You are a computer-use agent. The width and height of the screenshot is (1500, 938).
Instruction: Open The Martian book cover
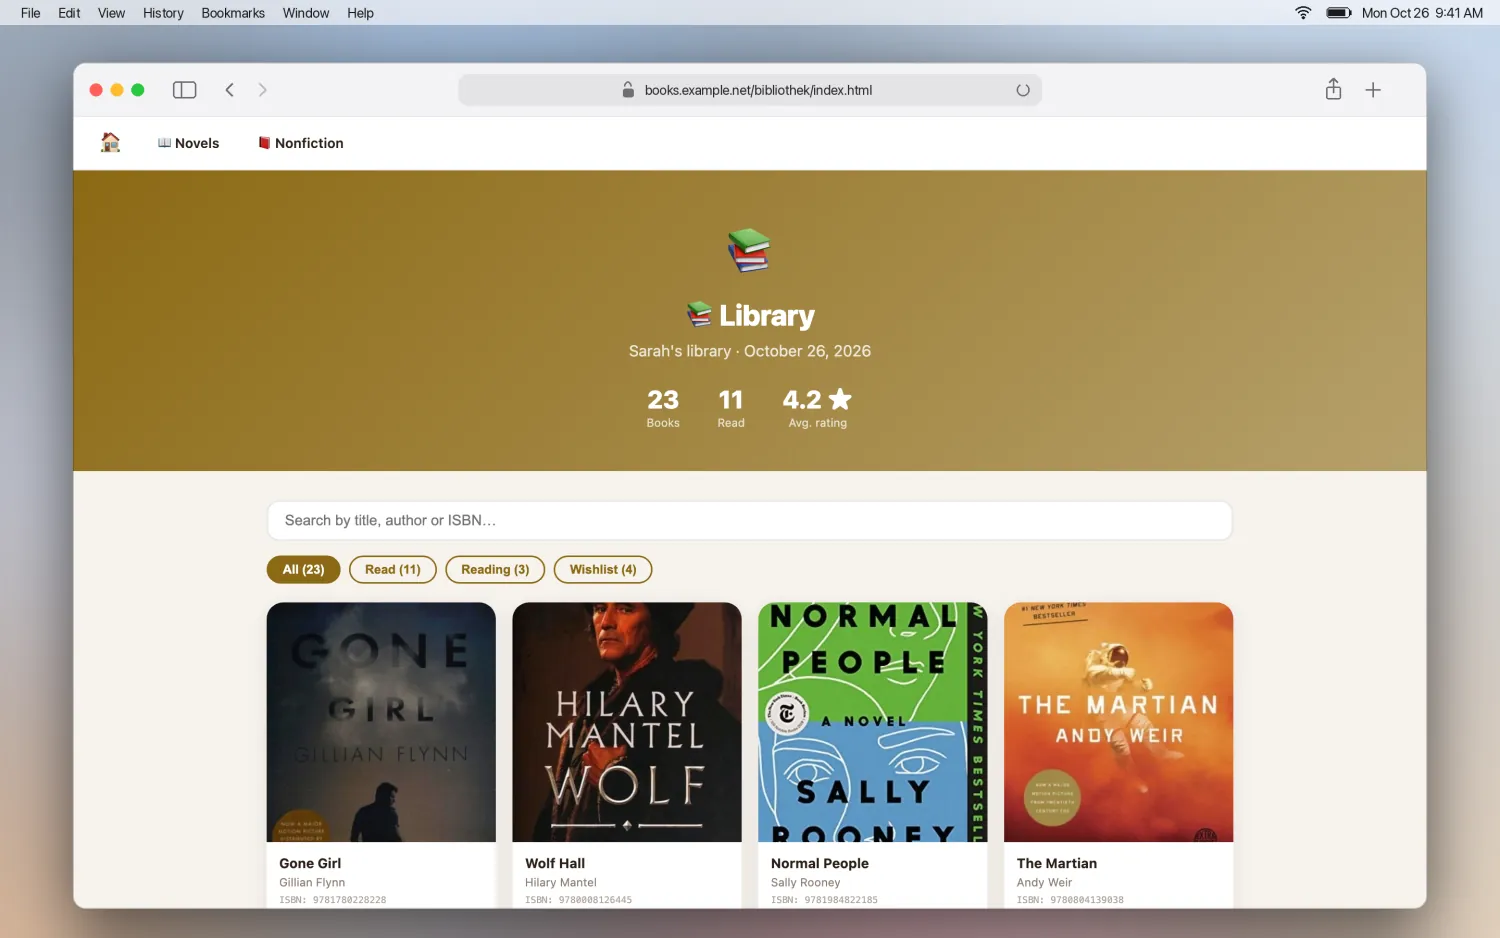coord(1118,722)
